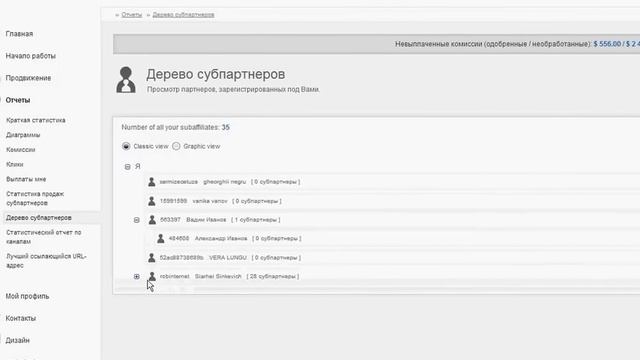This screenshot has height=360, width=640.
Task: Click the 'Александр Иванов' name text
Action: [221, 238]
